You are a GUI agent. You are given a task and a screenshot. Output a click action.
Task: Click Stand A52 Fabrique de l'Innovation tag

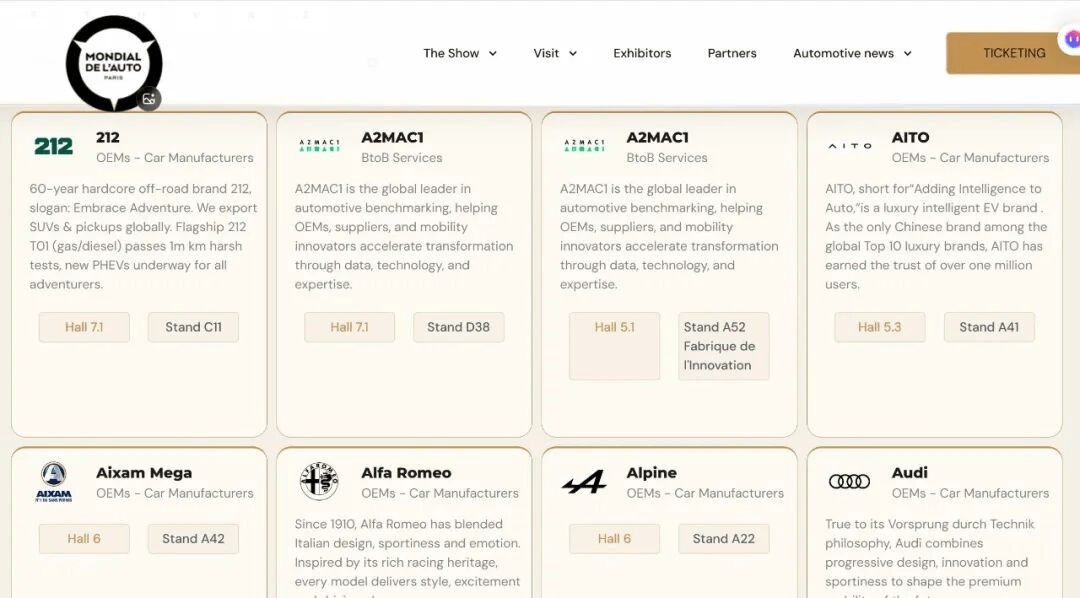tap(724, 346)
